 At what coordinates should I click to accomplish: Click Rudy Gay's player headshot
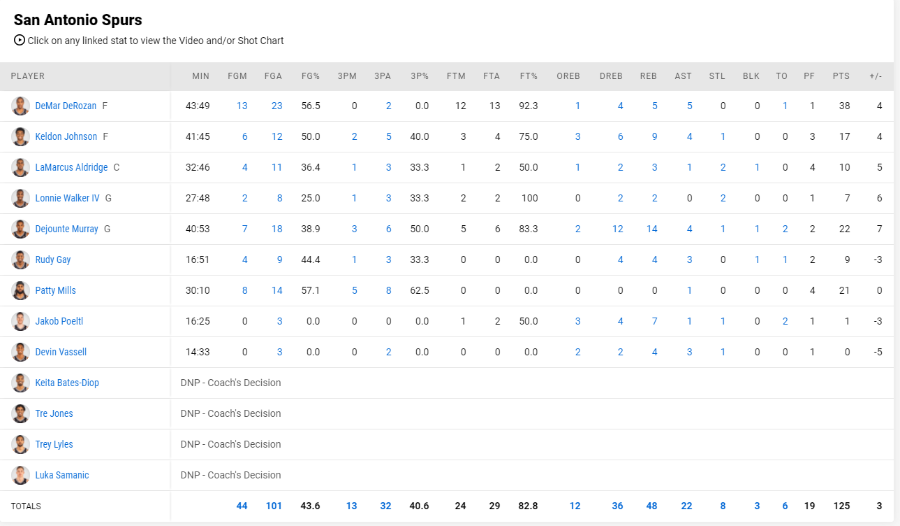pos(21,260)
